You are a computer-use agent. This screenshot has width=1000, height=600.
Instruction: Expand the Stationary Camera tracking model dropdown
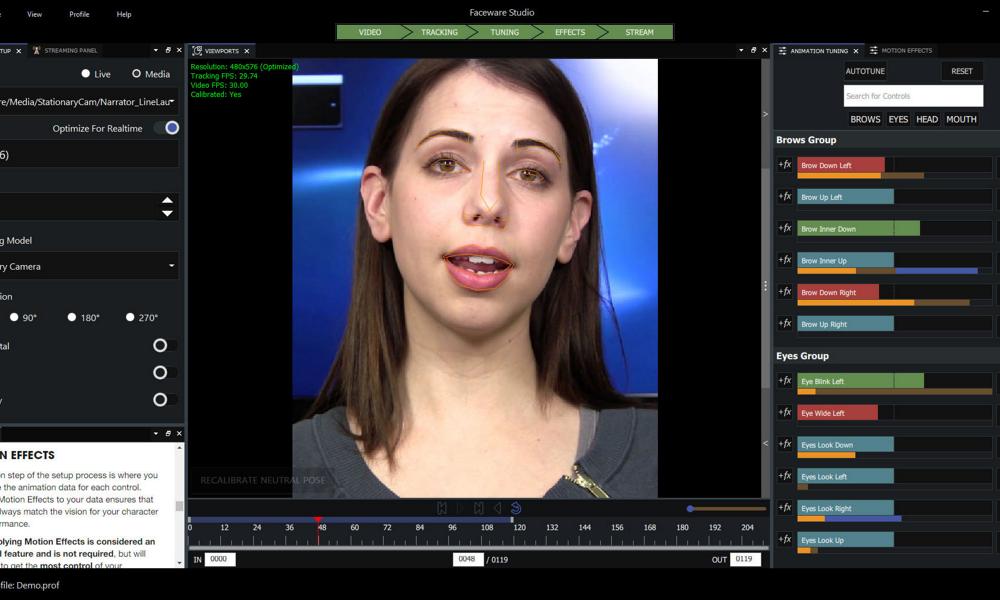pos(172,266)
